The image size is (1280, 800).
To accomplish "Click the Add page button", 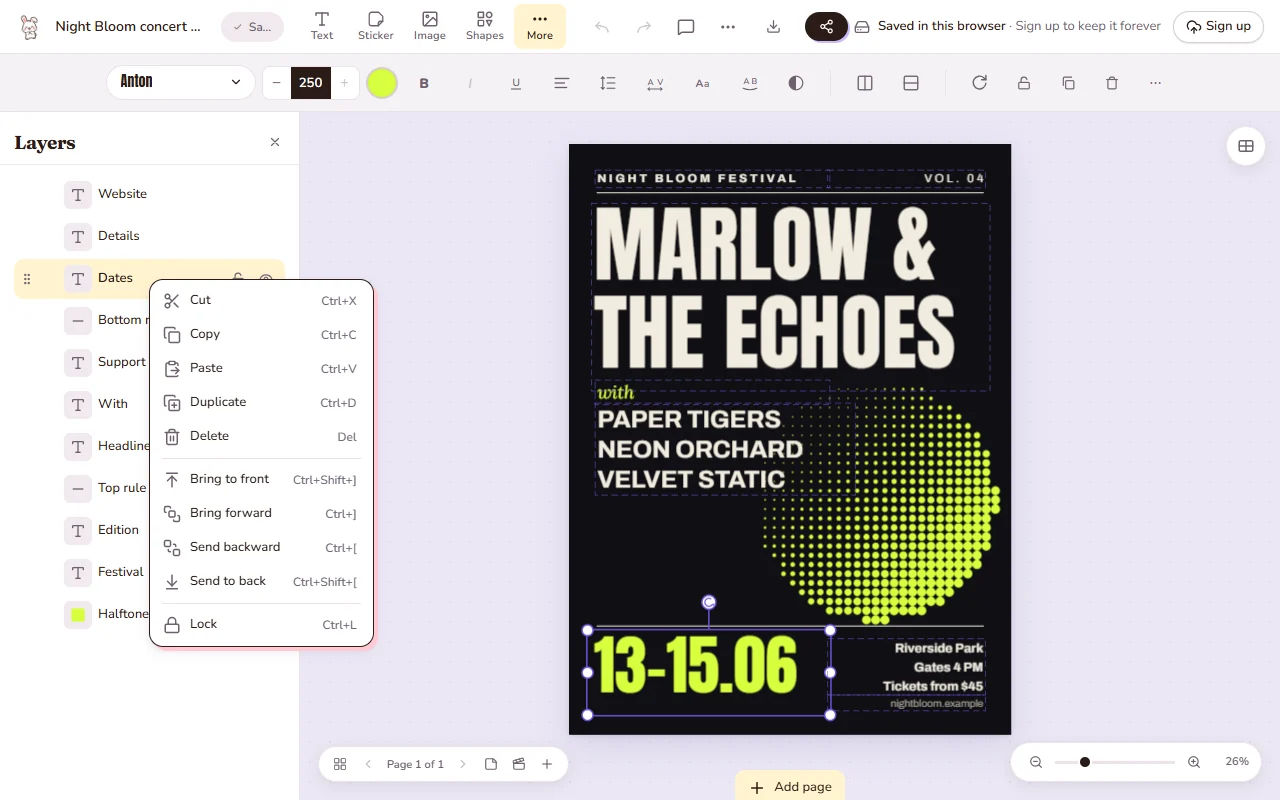I will pos(790,786).
